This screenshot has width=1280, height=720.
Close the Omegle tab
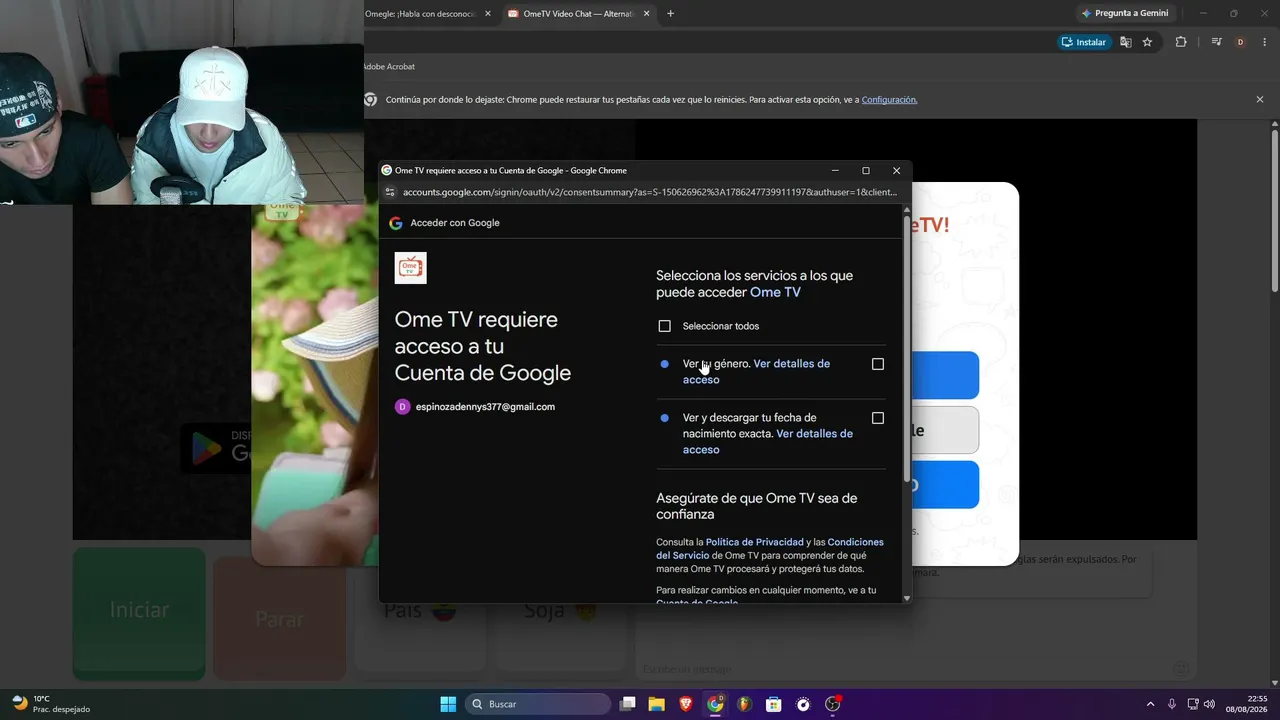pyautogui.click(x=487, y=14)
